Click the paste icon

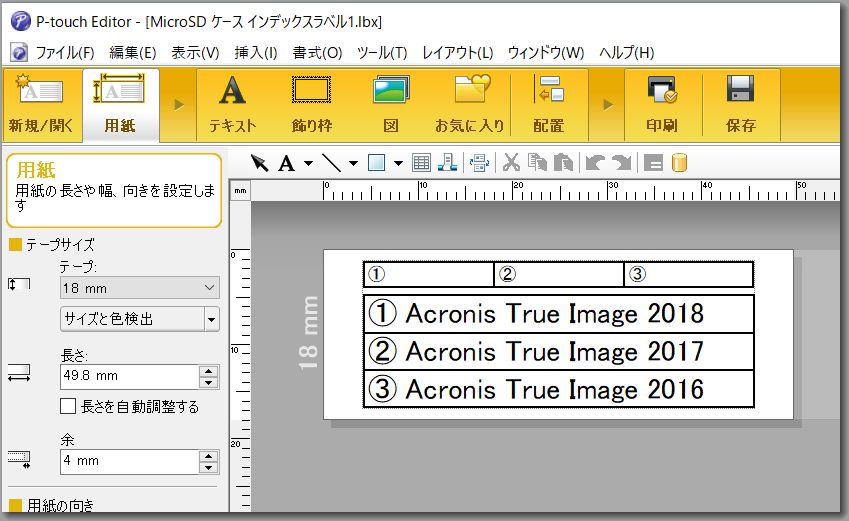coord(564,162)
